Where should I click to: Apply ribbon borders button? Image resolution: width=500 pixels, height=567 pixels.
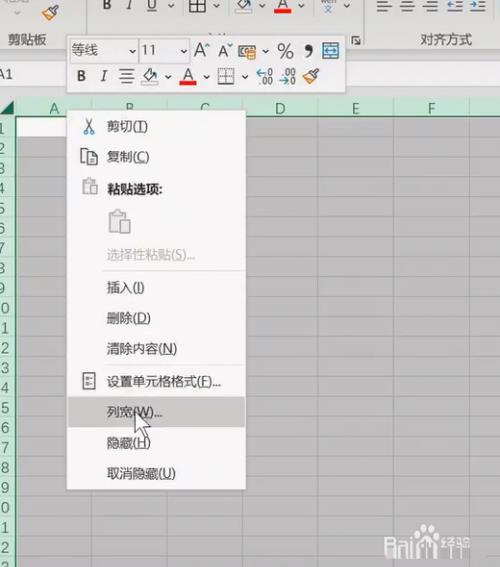(197, 6)
